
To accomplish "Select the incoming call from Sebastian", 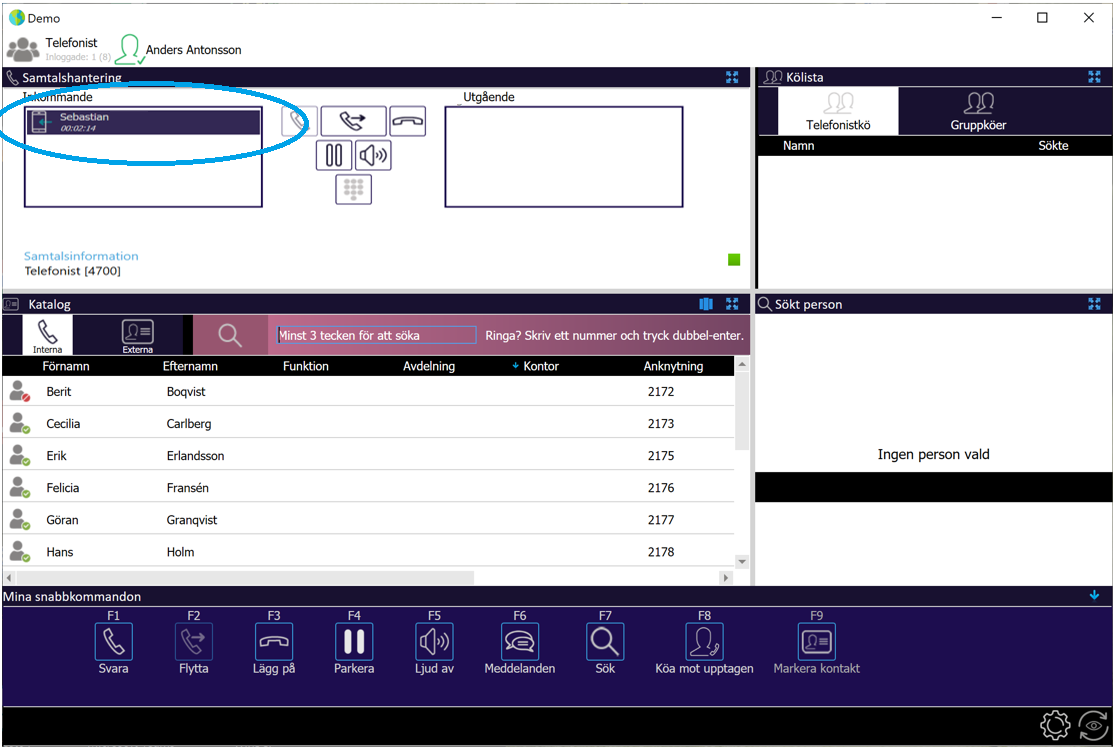I will [144, 122].
